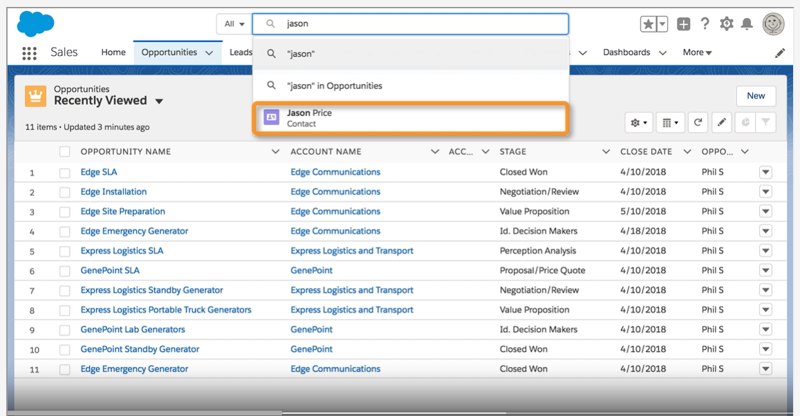Open List View Controls gear

coord(639,123)
